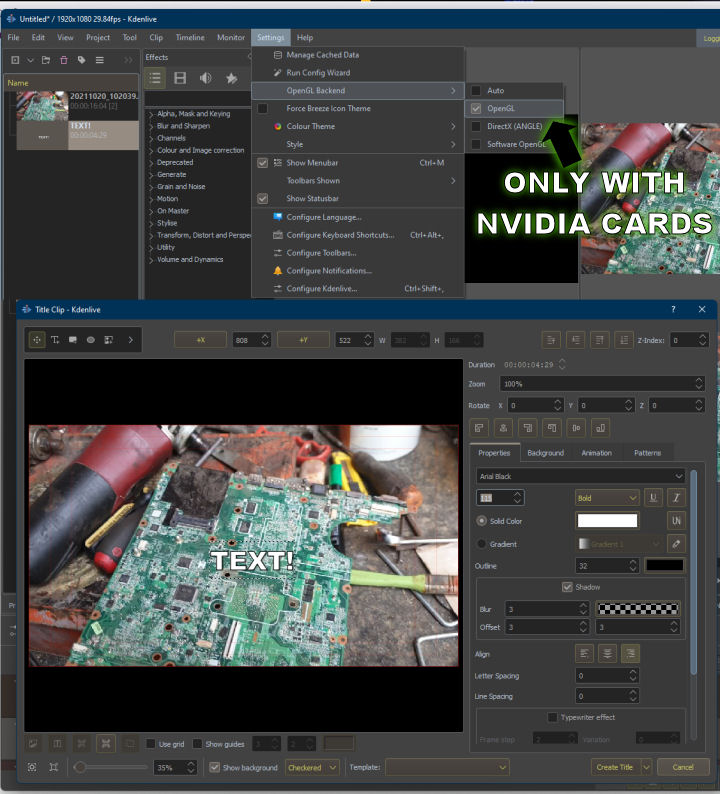720x794 pixels.
Task: Toggle the Shadow checkbox
Action: point(567,587)
